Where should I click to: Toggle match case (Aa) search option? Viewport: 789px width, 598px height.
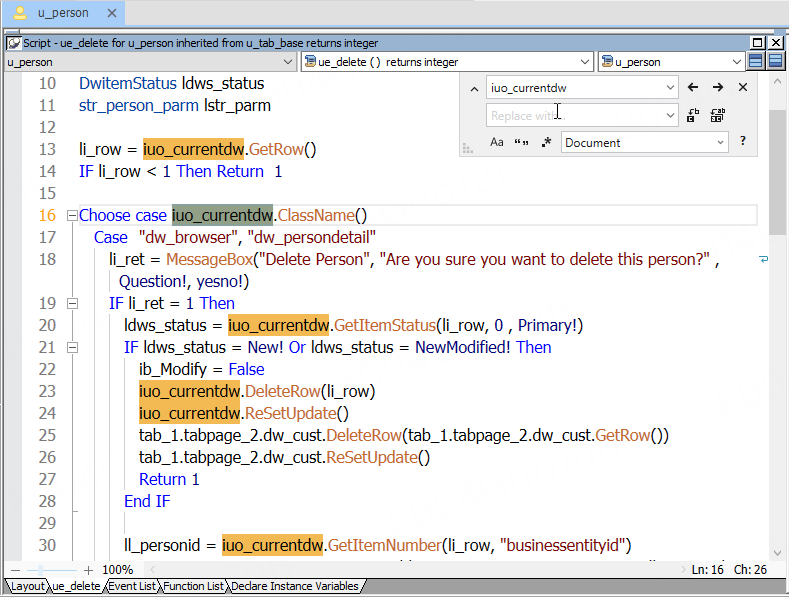pyautogui.click(x=497, y=143)
